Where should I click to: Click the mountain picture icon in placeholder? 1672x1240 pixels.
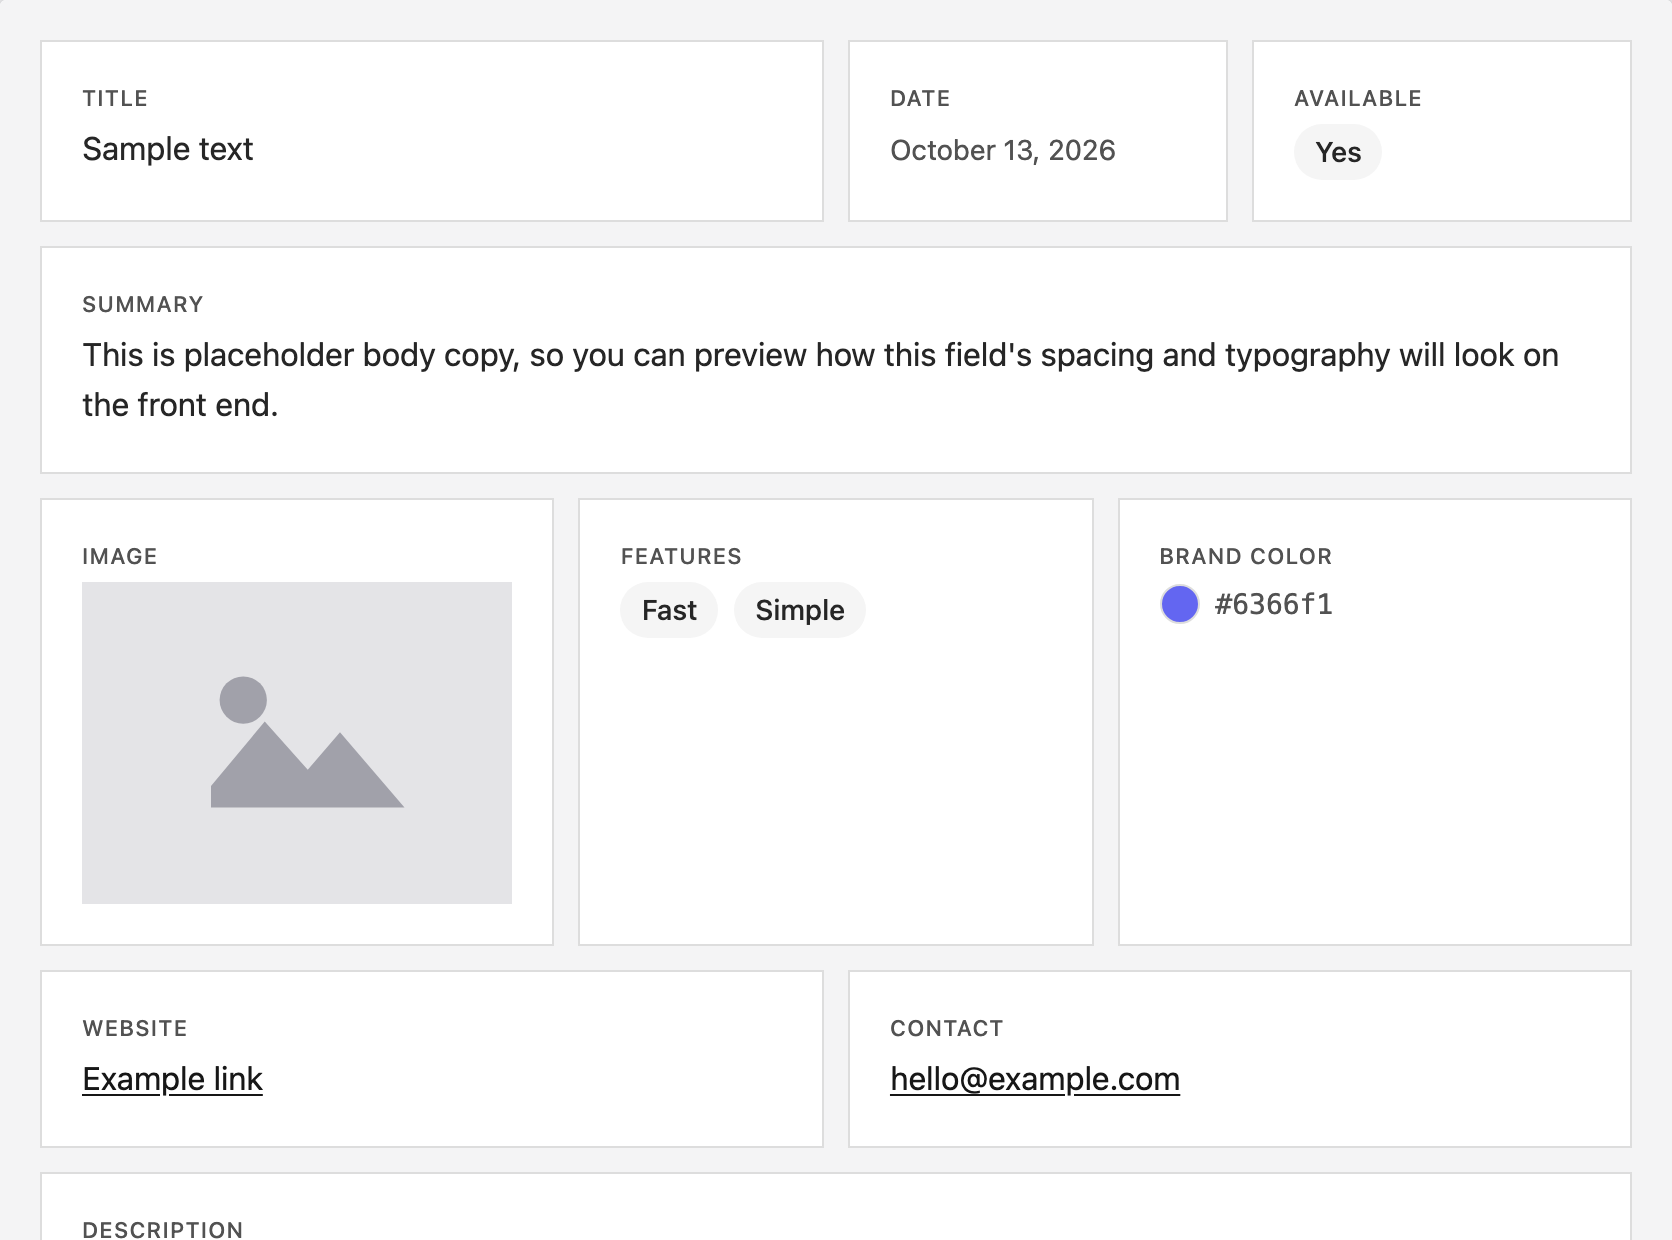click(307, 742)
